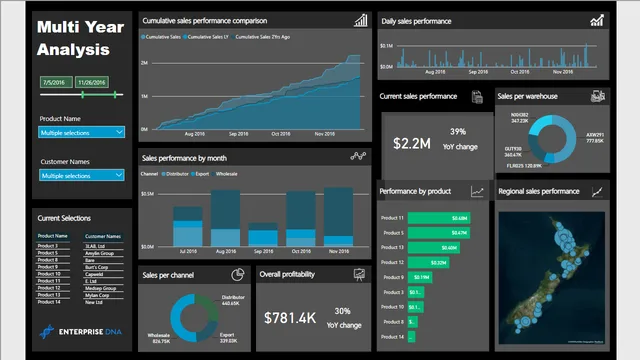Click the Product Name column header in Current Selections
The width and height of the screenshot is (640, 360).
pos(53,236)
